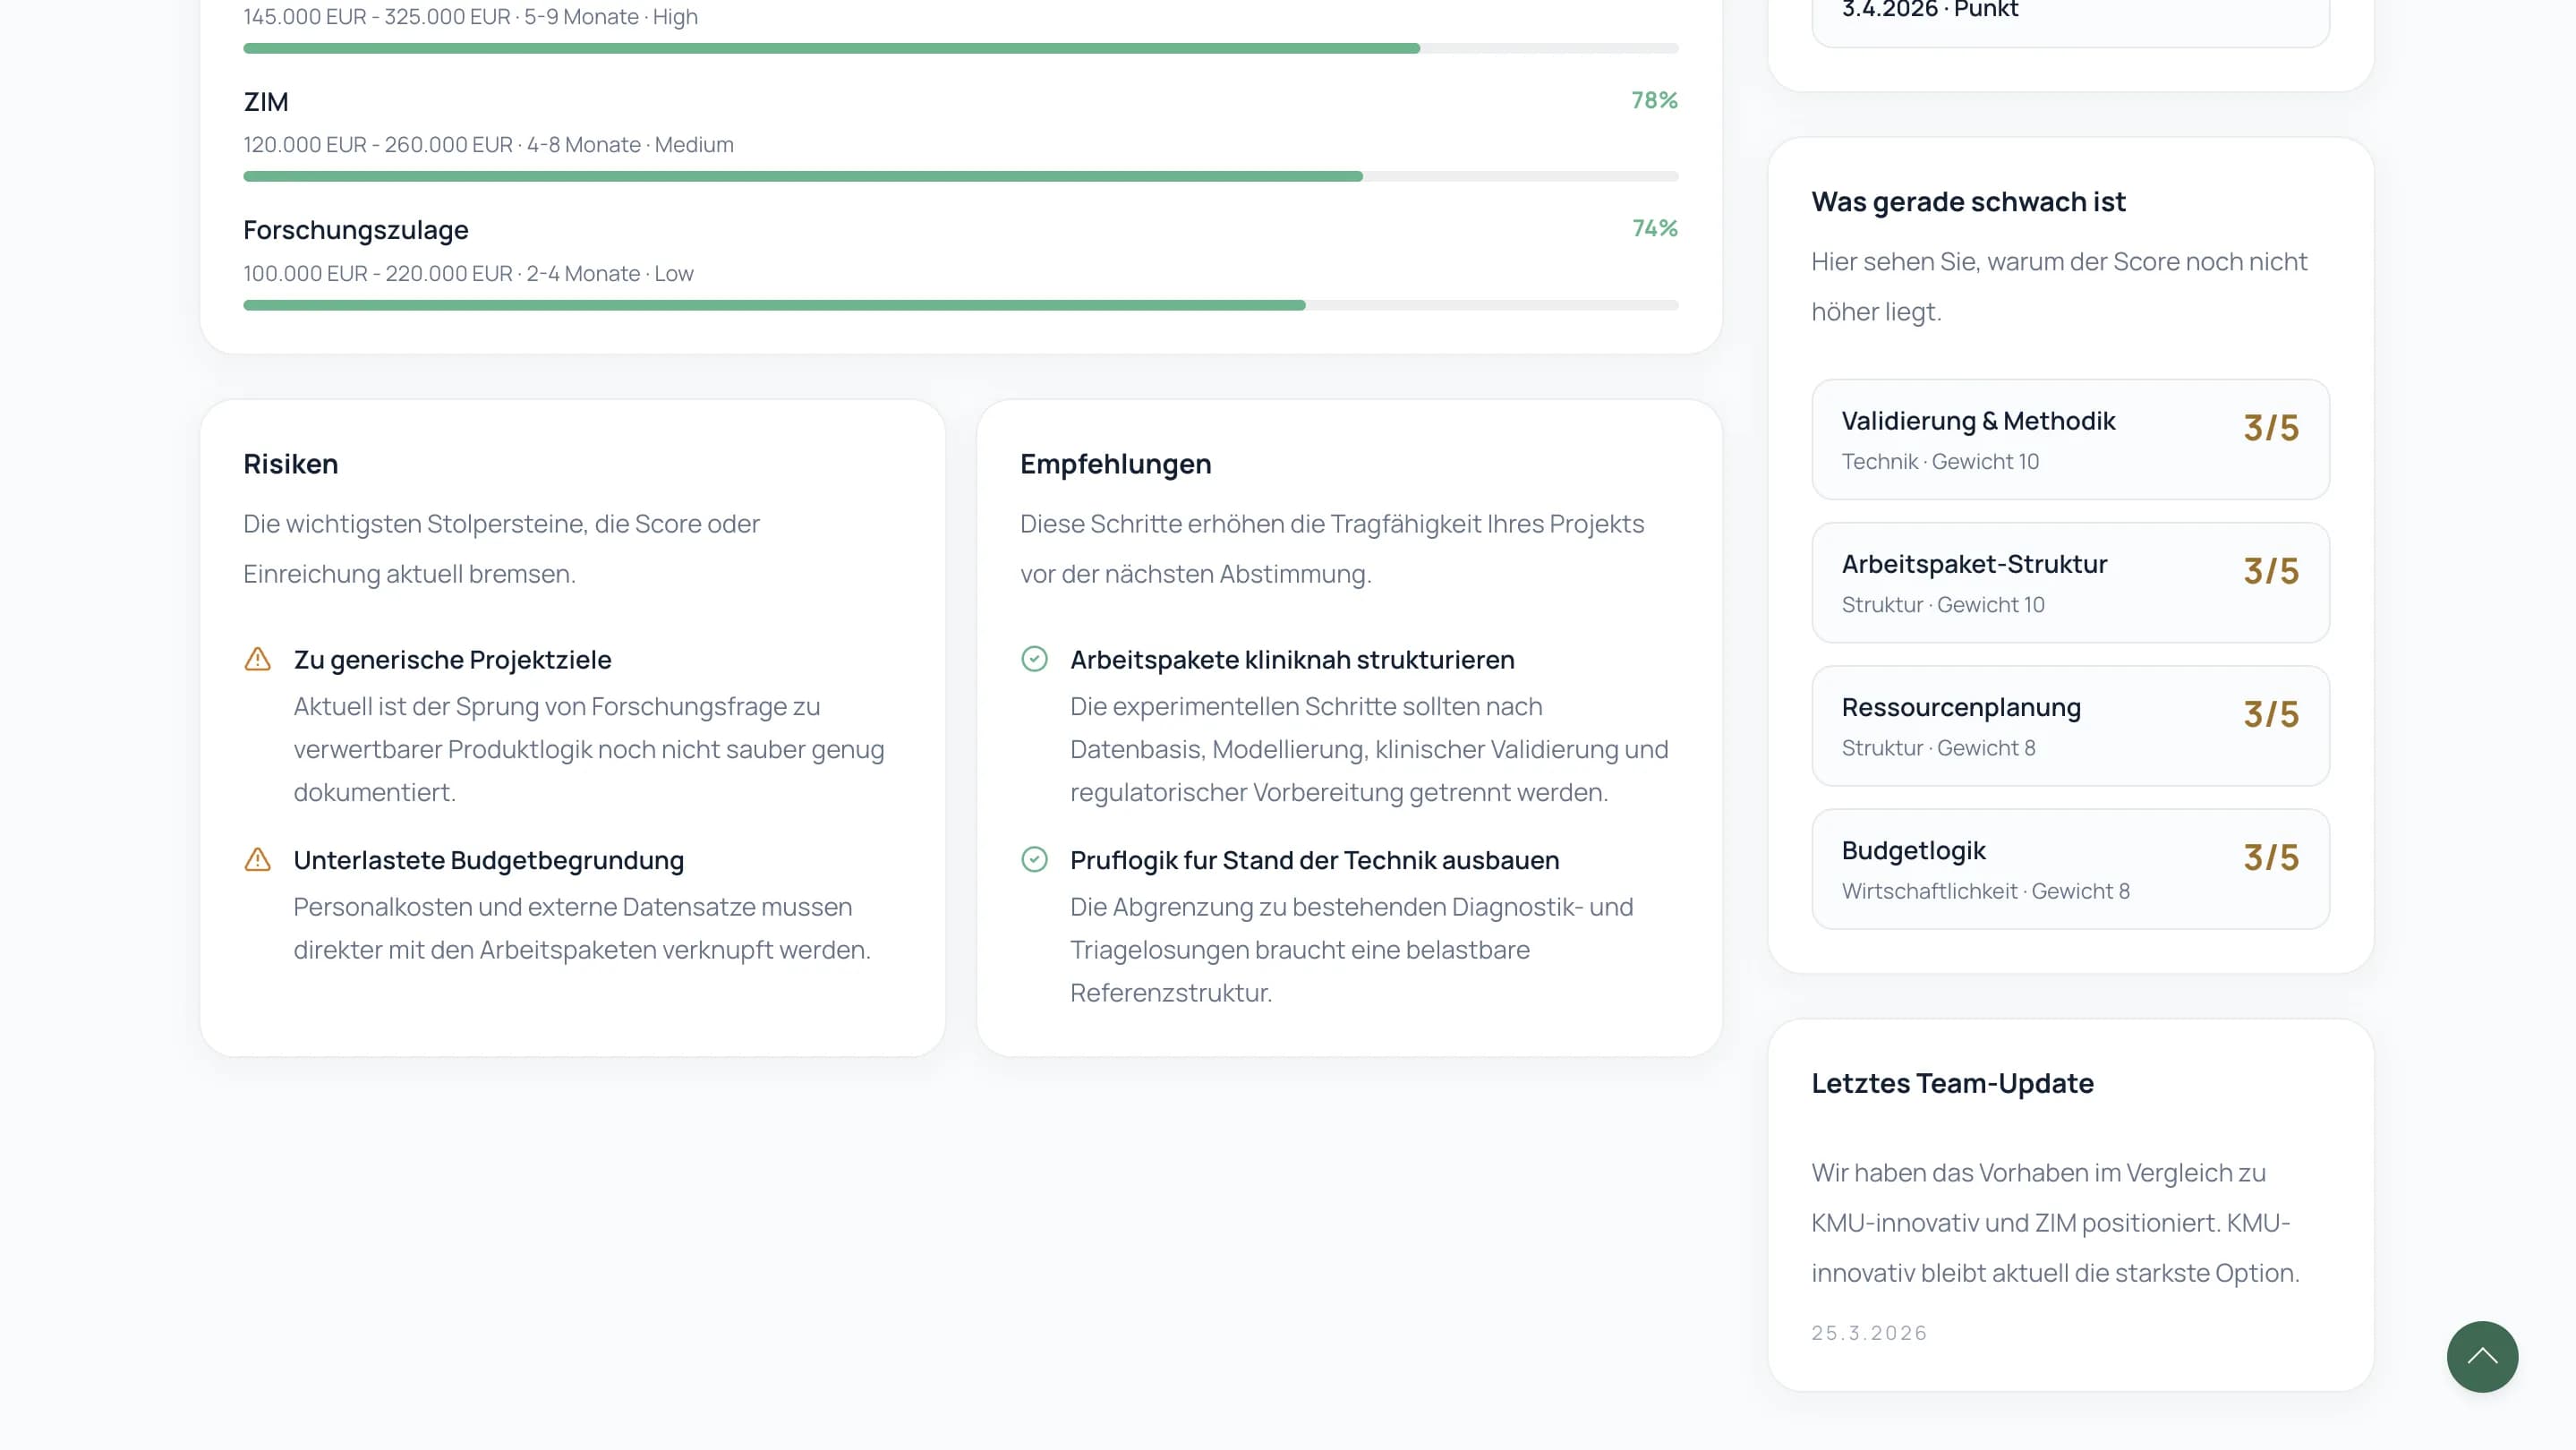Click the 74% Forschungszulage match score
2576x1450 pixels.
[x=1654, y=228]
